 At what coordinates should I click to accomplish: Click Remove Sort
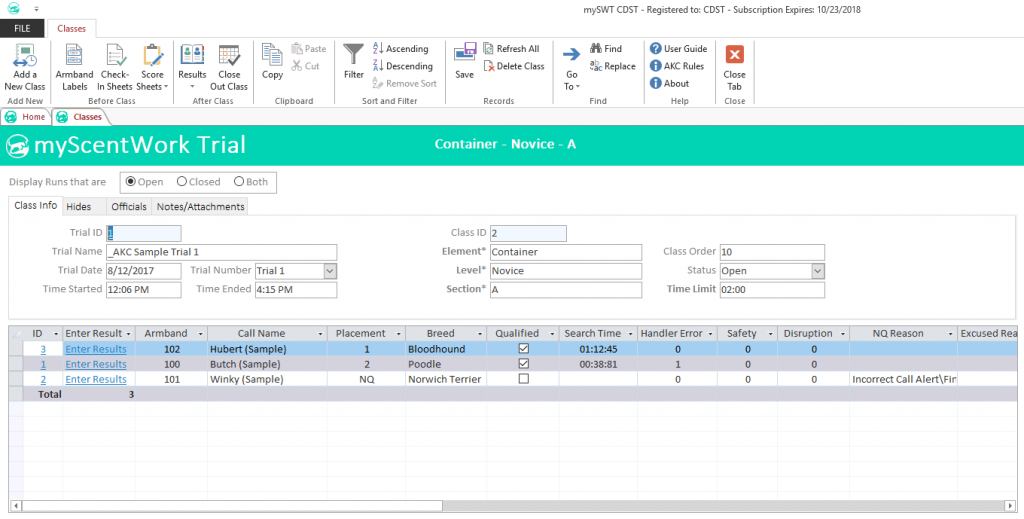pyautogui.click(x=404, y=84)
